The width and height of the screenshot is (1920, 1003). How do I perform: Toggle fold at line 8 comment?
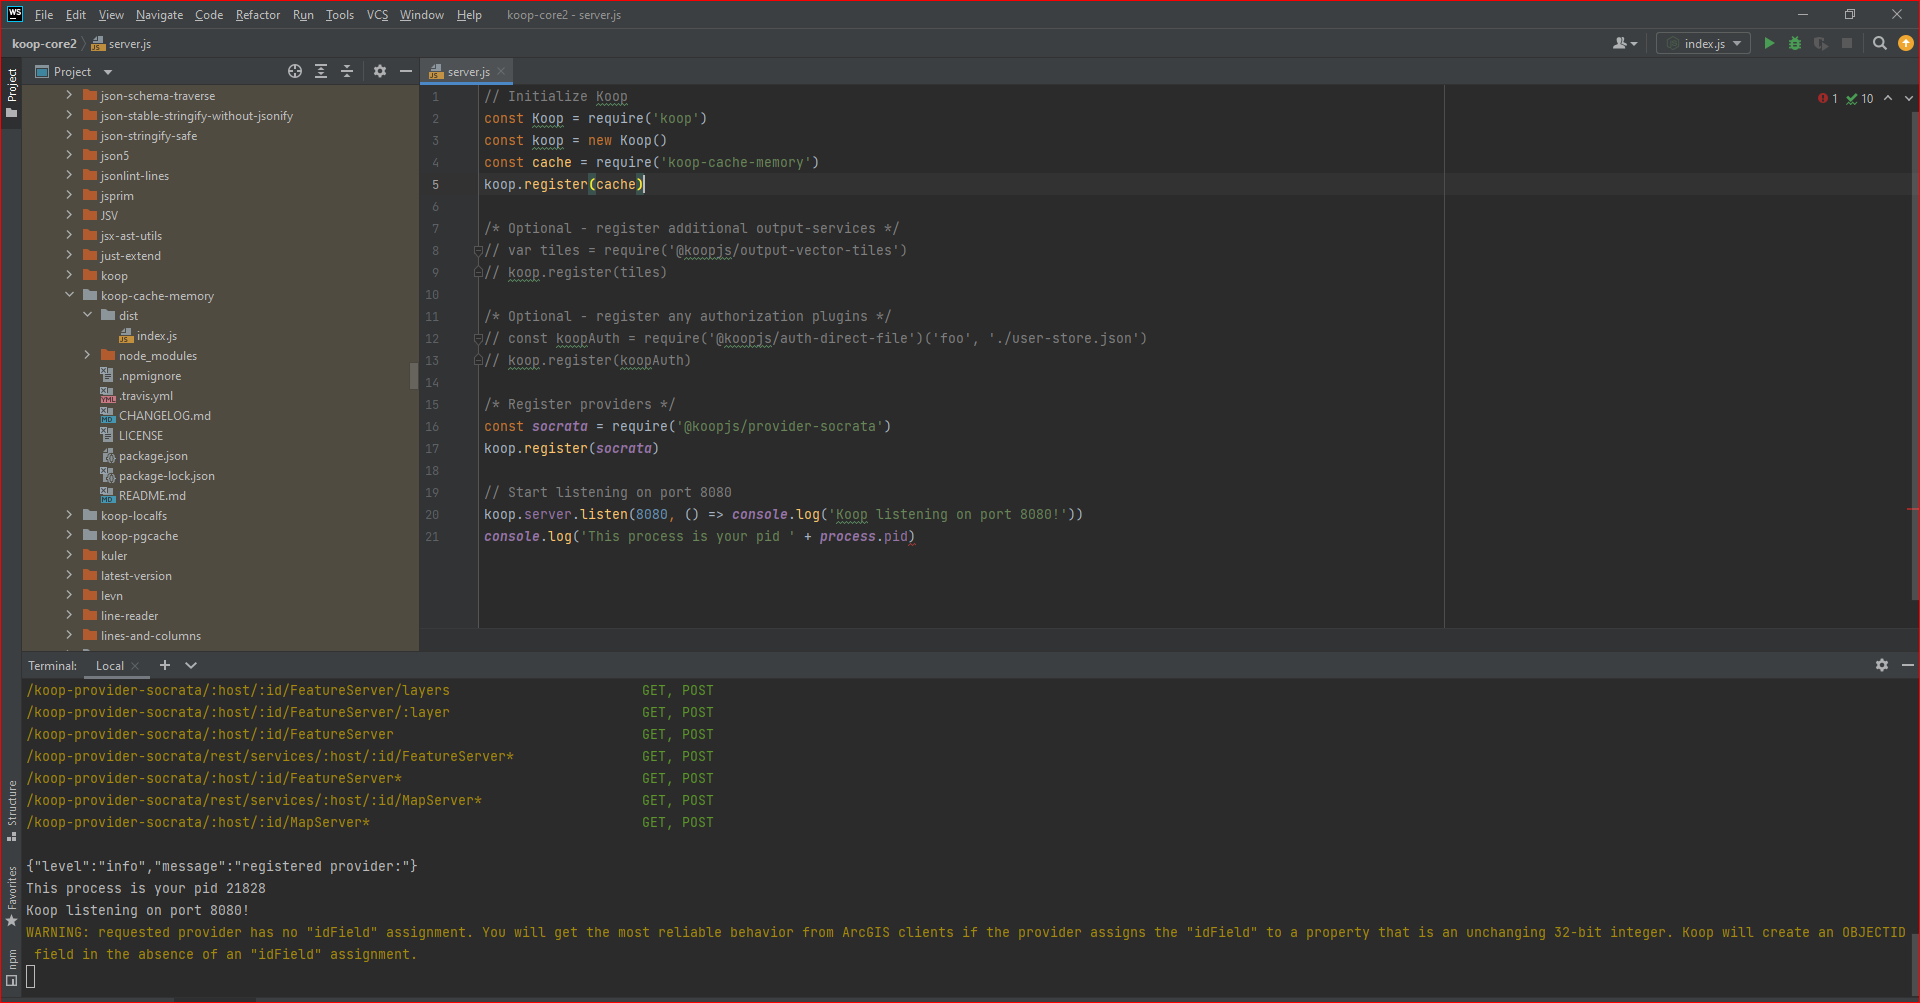(x=478, y=251)
